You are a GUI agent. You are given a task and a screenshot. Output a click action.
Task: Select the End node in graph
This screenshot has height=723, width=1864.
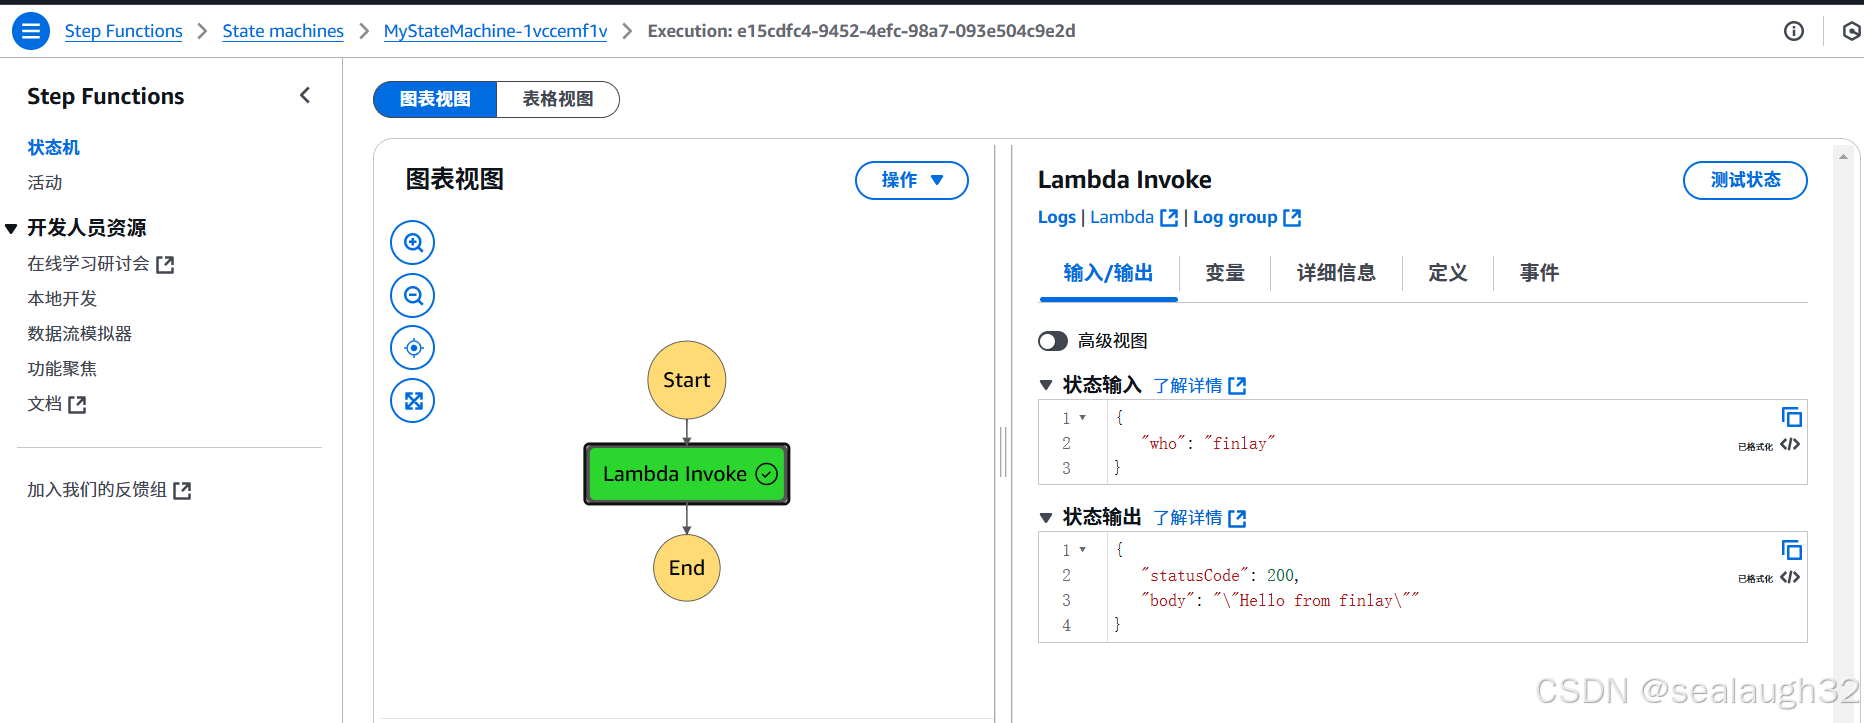click(x=687, y=568)
